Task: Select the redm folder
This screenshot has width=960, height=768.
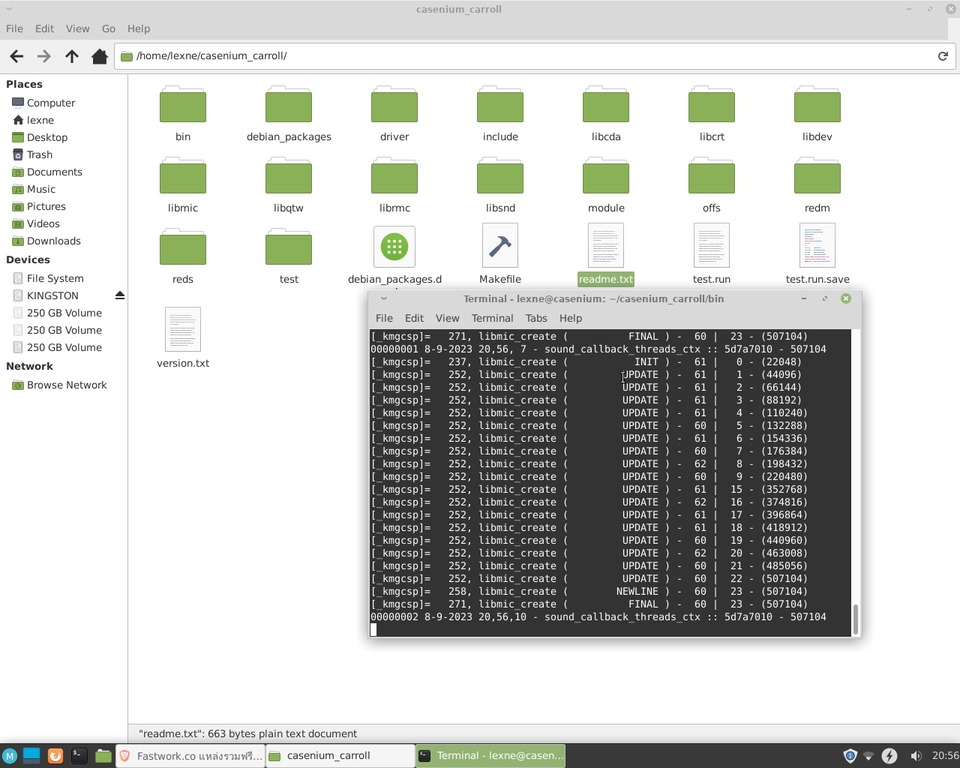Action: tap(817, 186)
